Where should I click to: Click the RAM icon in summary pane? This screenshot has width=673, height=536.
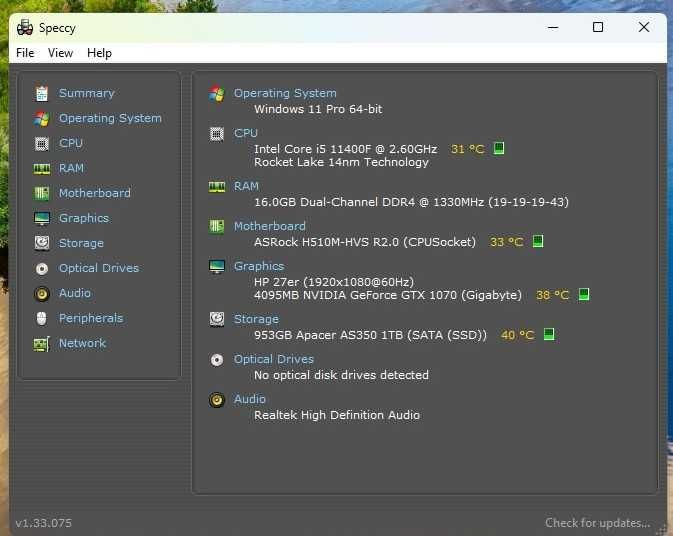(217, 187)
